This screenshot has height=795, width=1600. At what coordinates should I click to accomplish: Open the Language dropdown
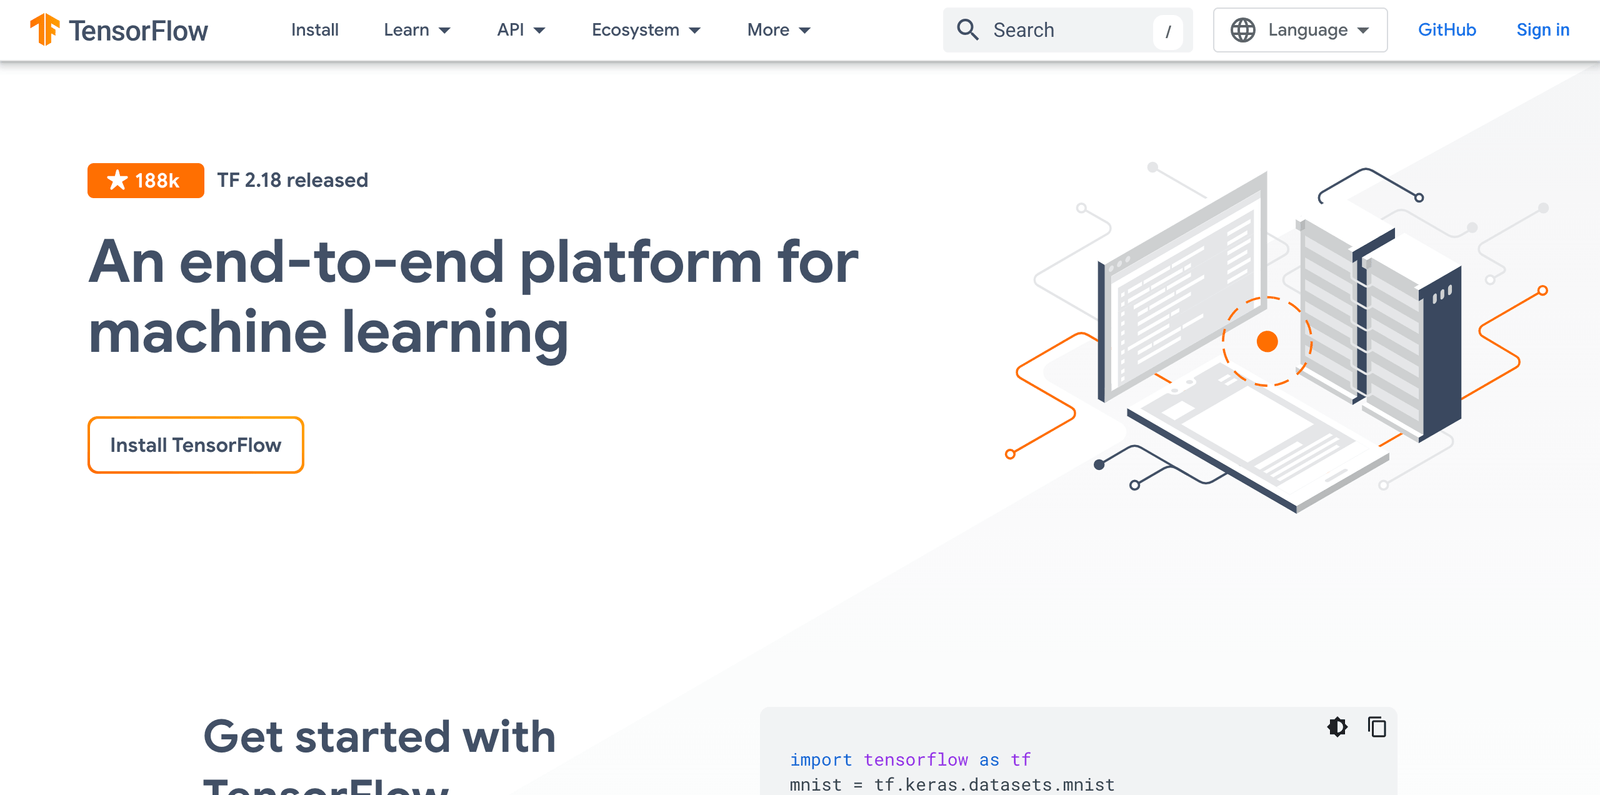click(x=1300, y=30)
